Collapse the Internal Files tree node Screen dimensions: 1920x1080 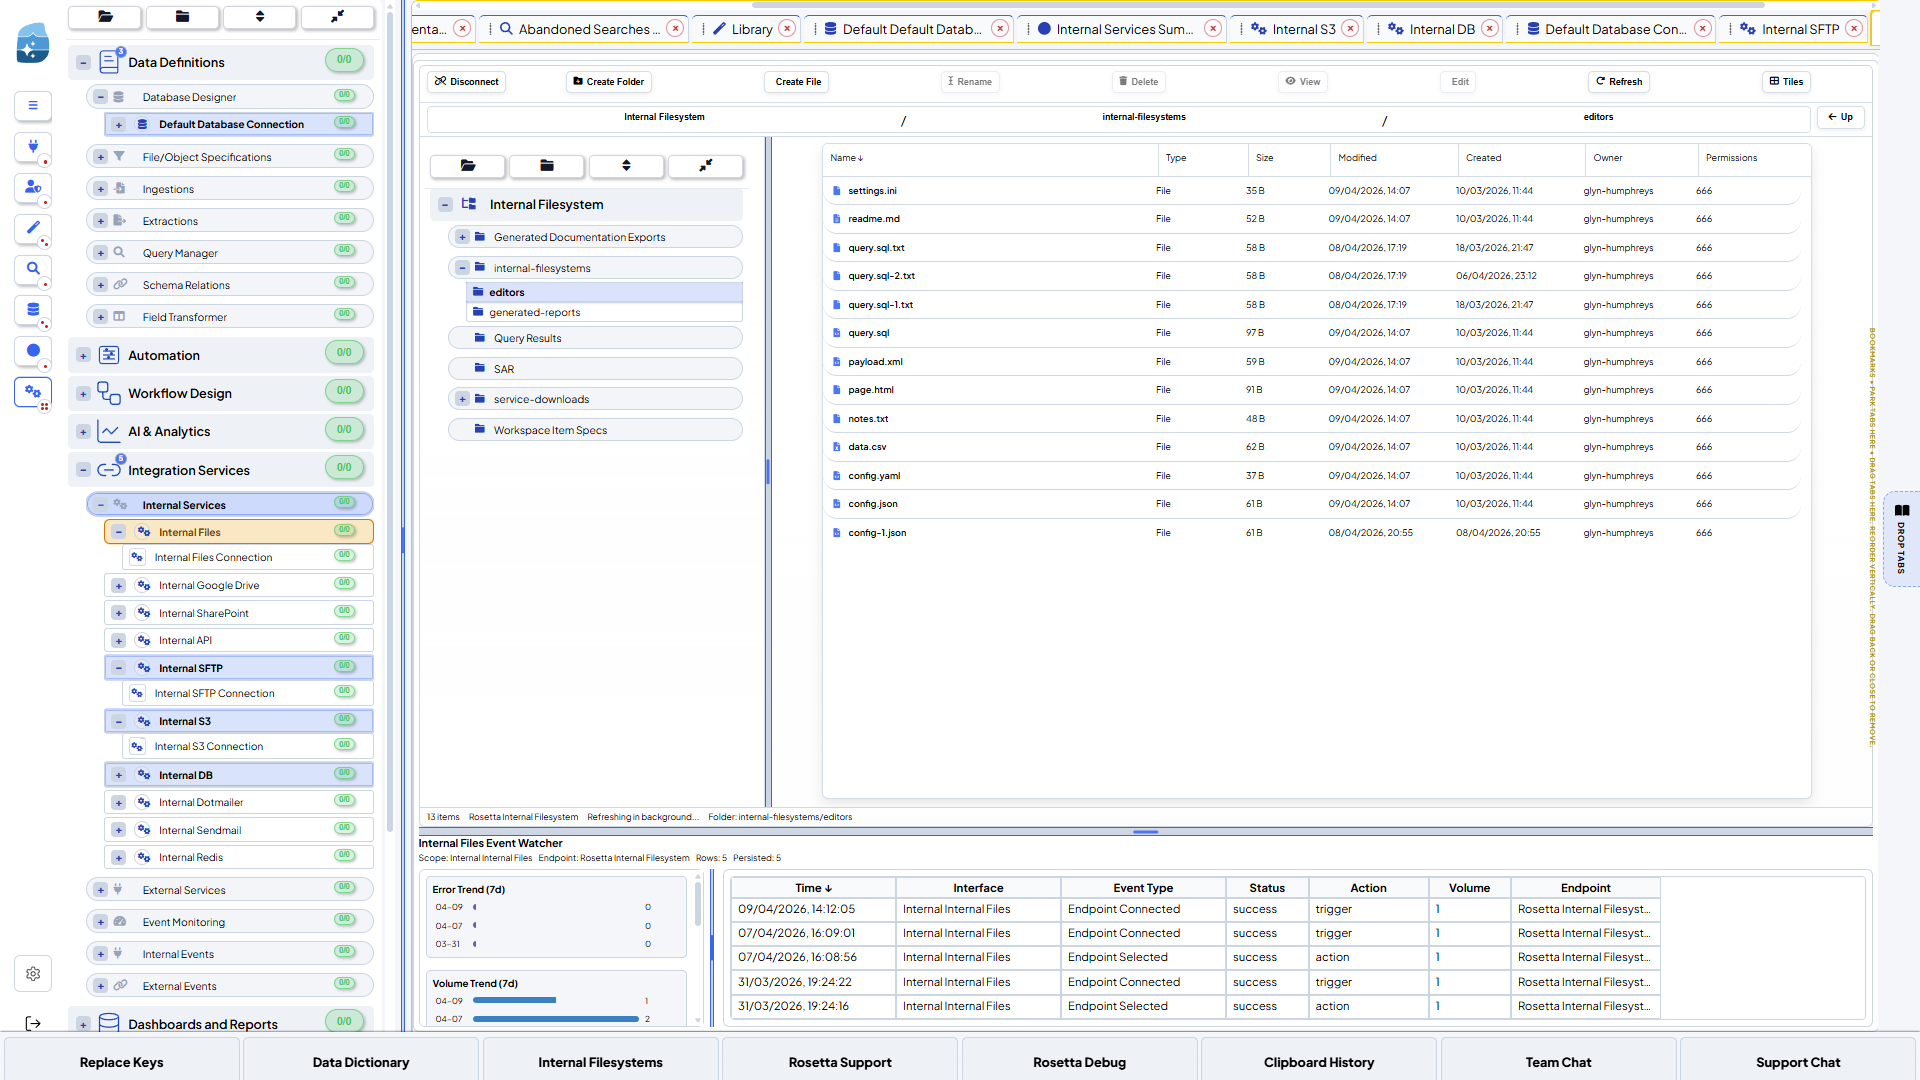click(x=119, y=531)
